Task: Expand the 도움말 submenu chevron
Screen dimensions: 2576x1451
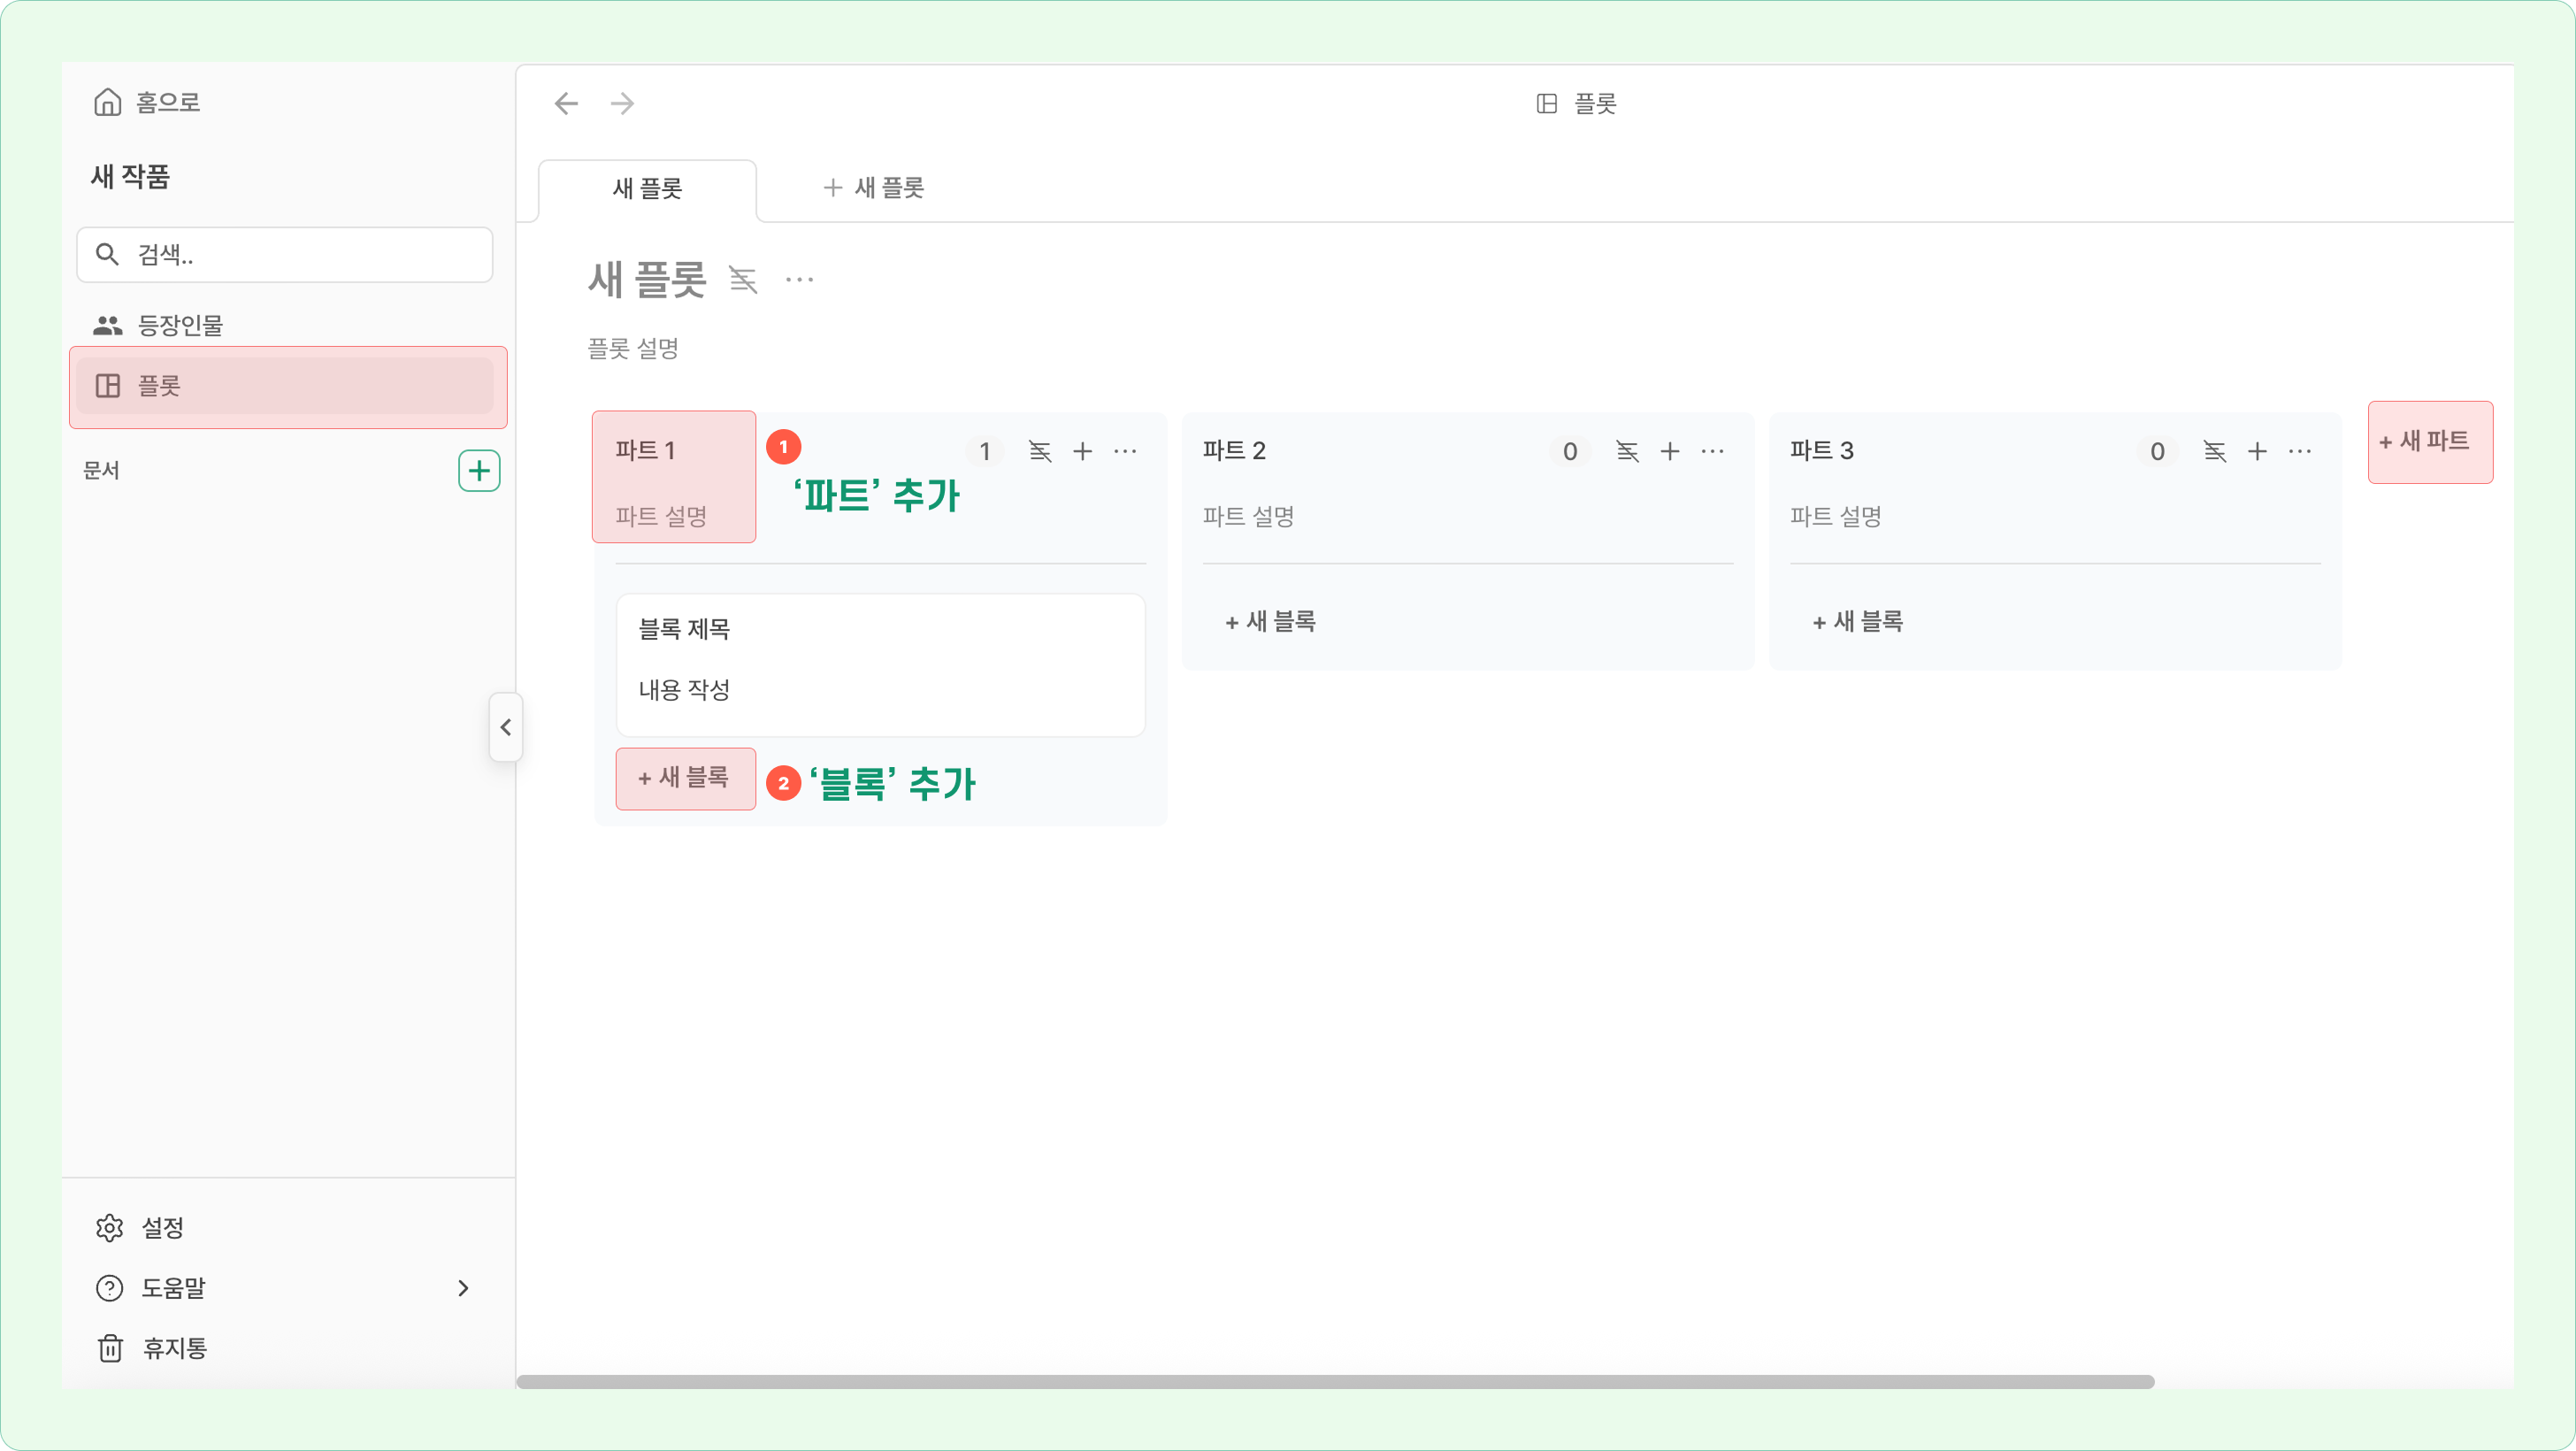Action: pos(463,1288)
